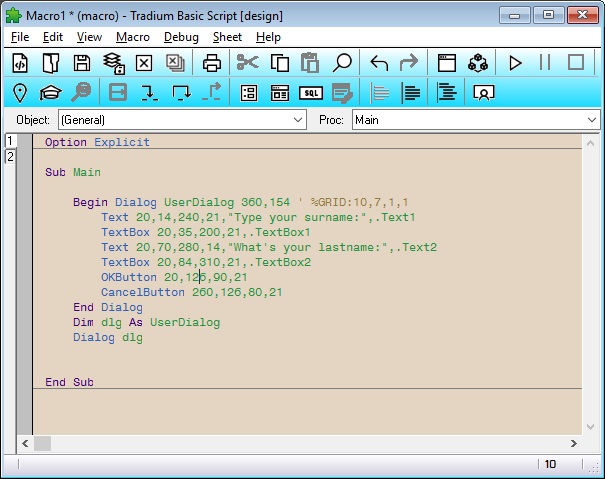Image resolution: width=605 pixels, height=479 pixels.
Task: Open the Macro menu
Action: 133,37
